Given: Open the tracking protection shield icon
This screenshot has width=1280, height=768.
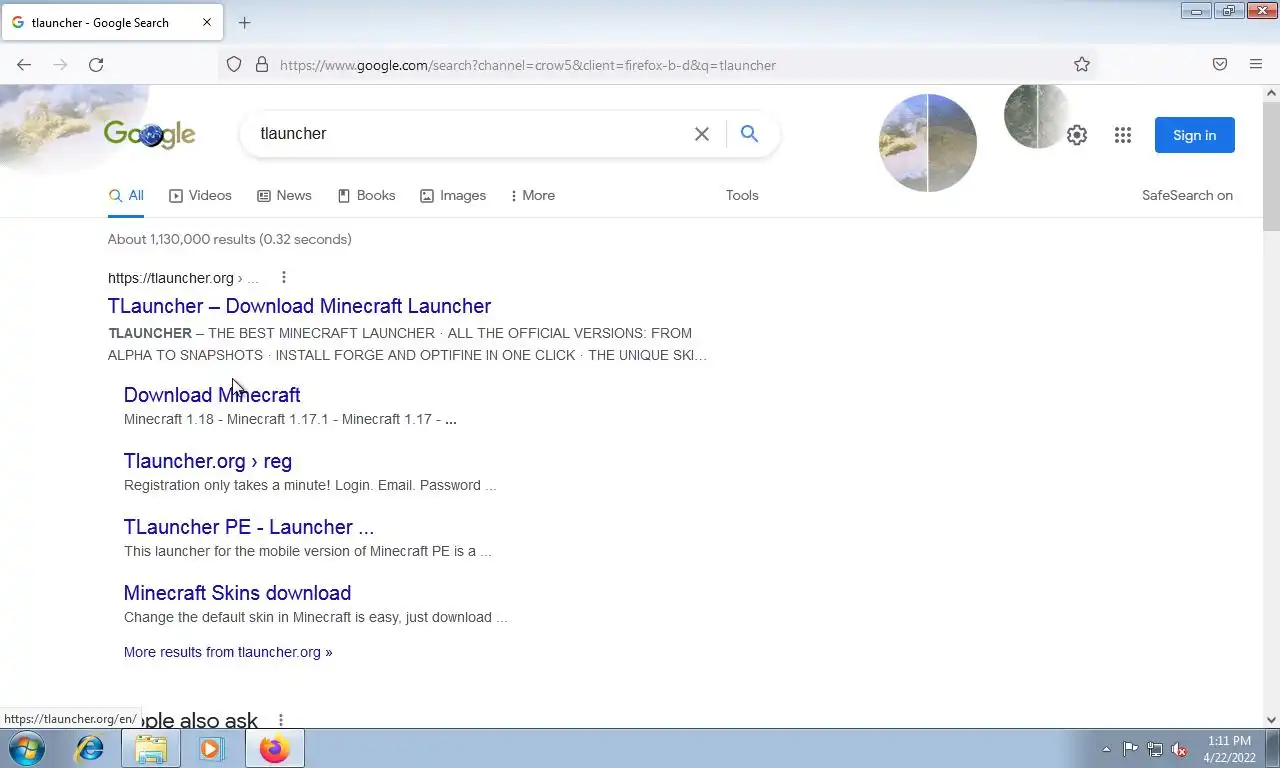Looking at the screenshot, I should pyautogui.click(x=234, y=65).
